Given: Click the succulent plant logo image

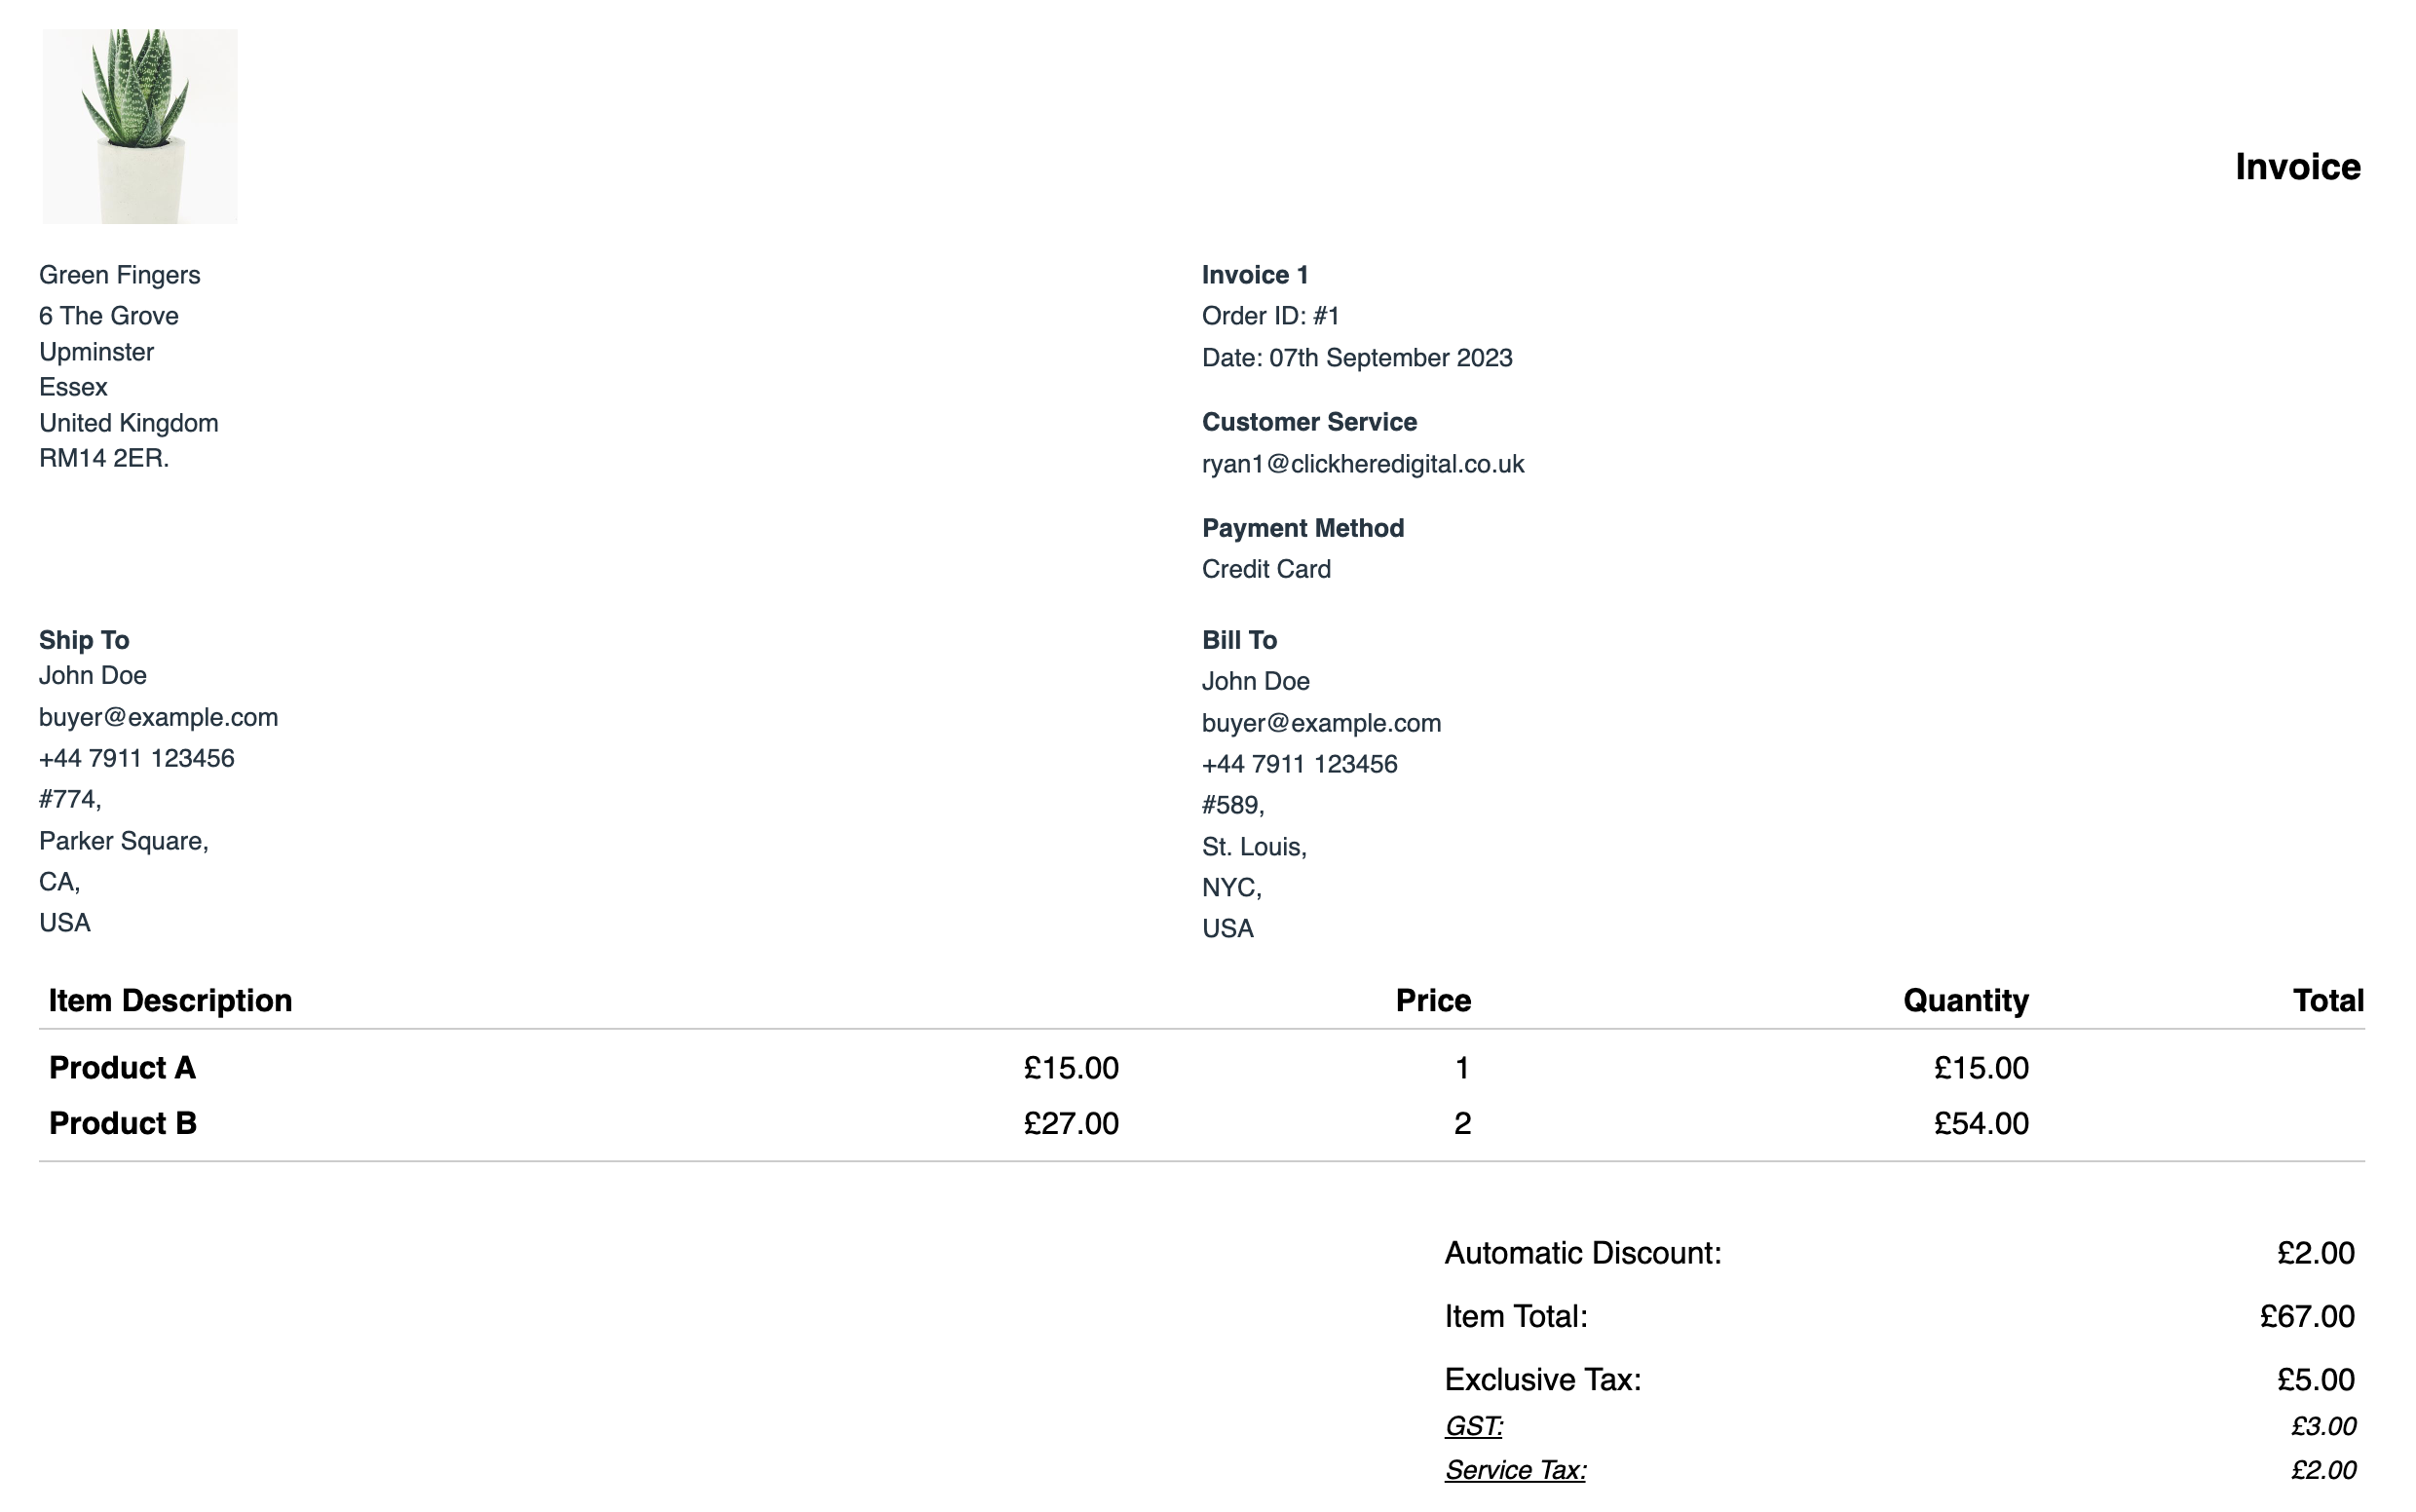Looking at the screenshot, I should click(x=140, y=126).
